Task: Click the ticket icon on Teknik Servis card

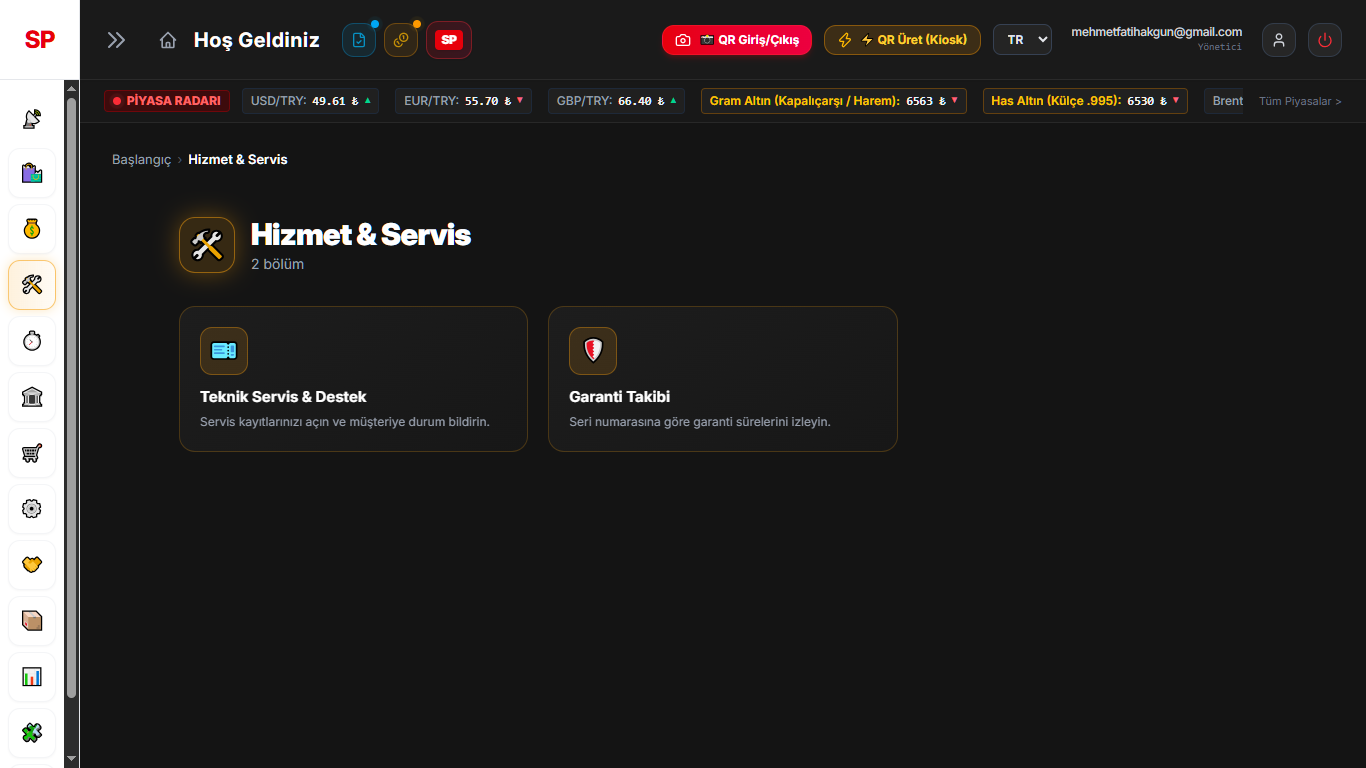Action: [x=224, y=351]
